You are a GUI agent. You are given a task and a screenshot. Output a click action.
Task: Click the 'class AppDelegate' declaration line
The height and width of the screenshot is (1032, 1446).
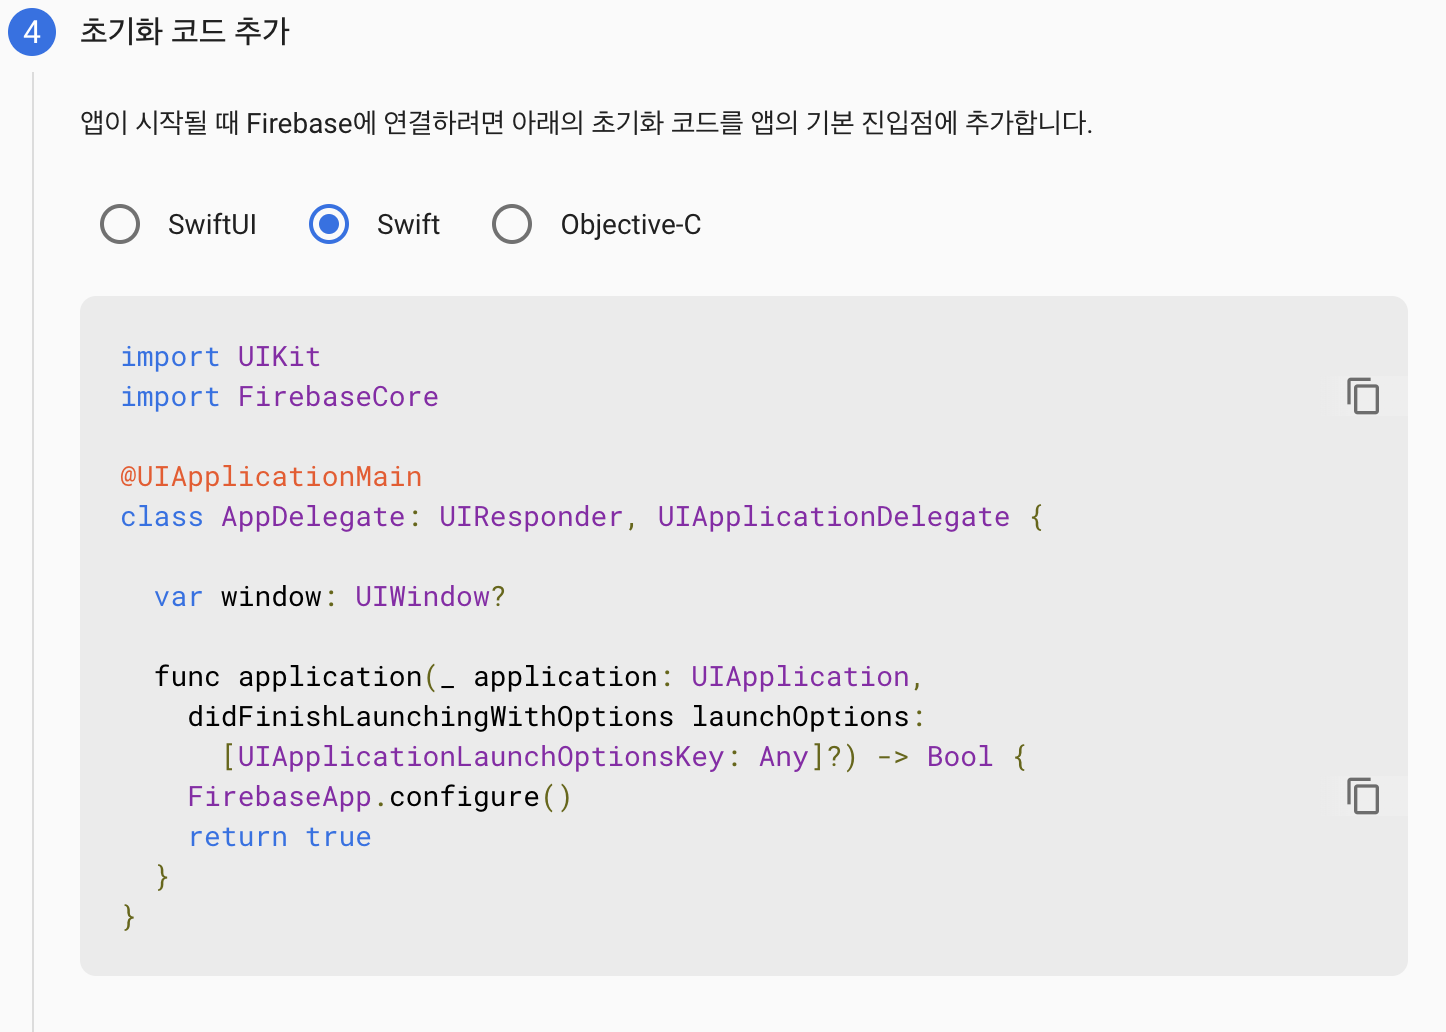coord(582,517)
